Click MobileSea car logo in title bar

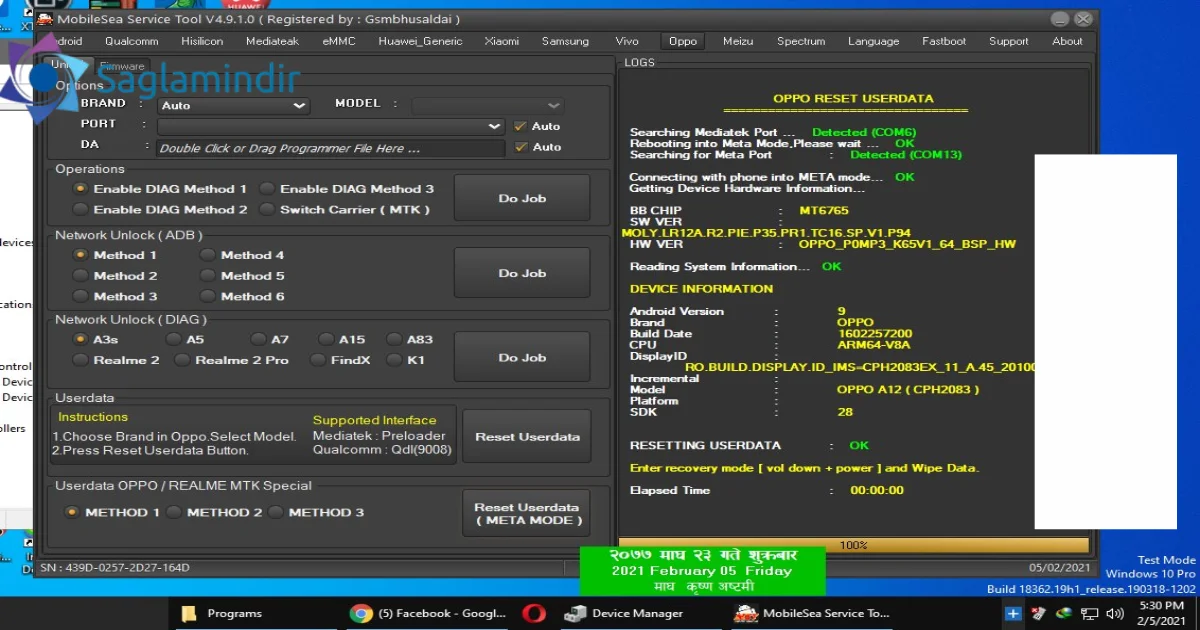click(44, 19)
